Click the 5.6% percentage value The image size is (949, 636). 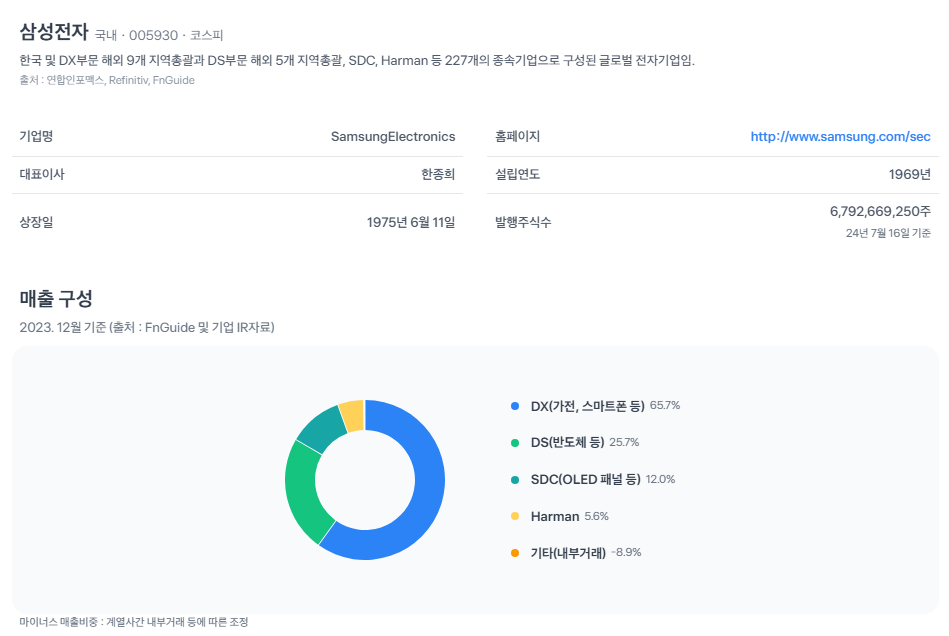596,516
